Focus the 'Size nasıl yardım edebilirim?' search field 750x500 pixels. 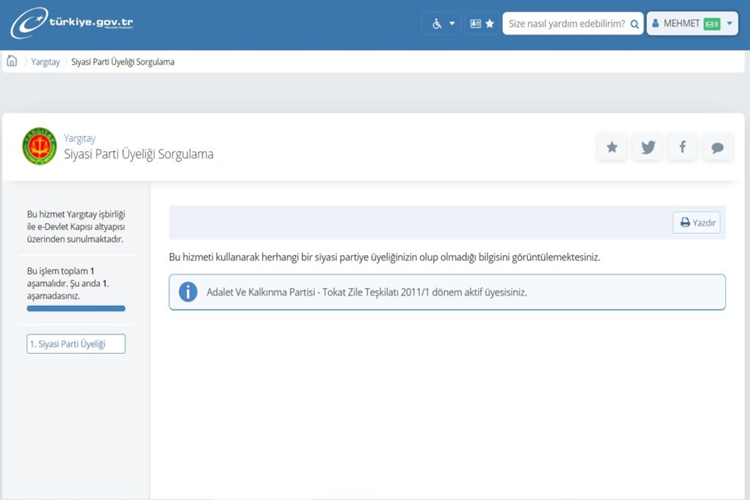point(566,23)
